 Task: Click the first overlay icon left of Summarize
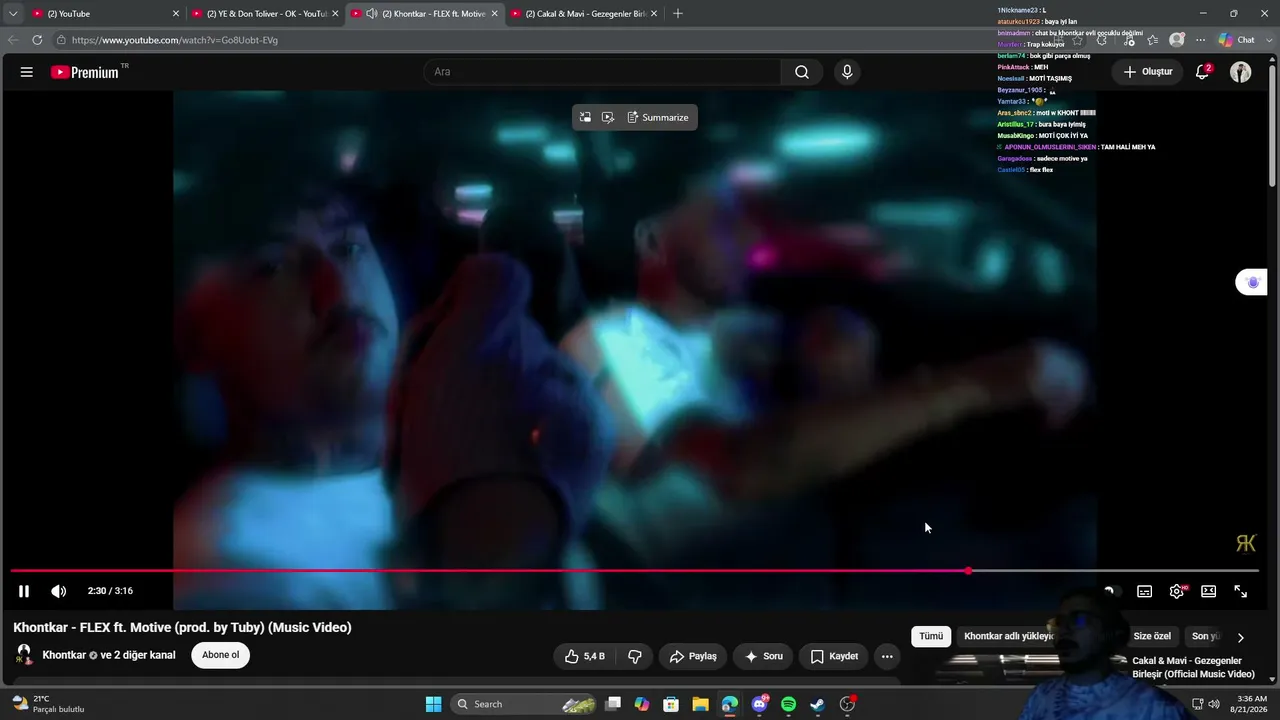(585, 117)
